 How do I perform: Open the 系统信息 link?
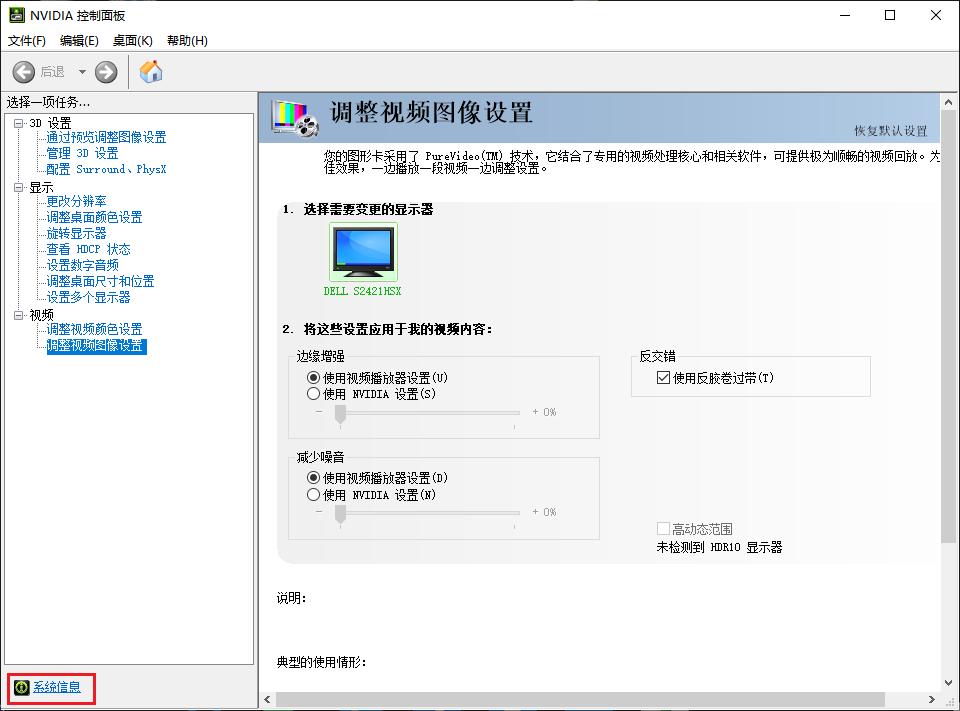[x=56, y=687]
